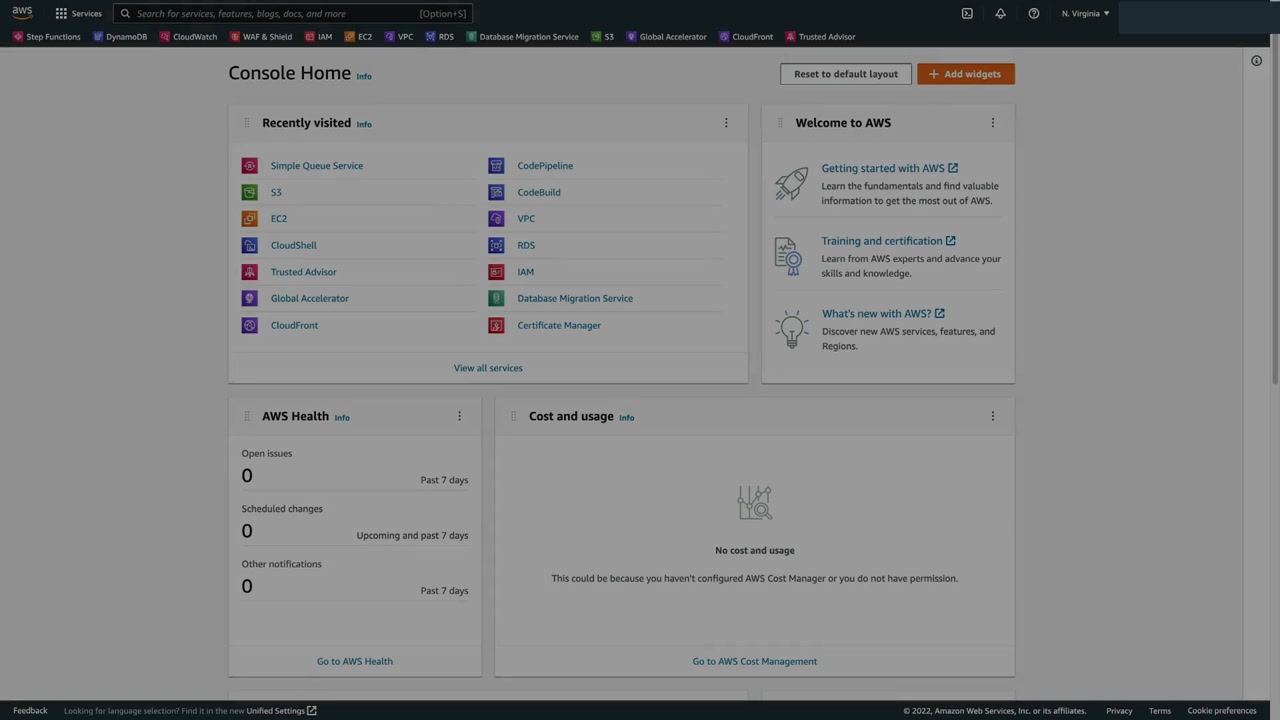The width and height of the screenshot is (1280, 720).
Task: Open the Cost and usage widget options menu
Action: (x=993, y=416)
